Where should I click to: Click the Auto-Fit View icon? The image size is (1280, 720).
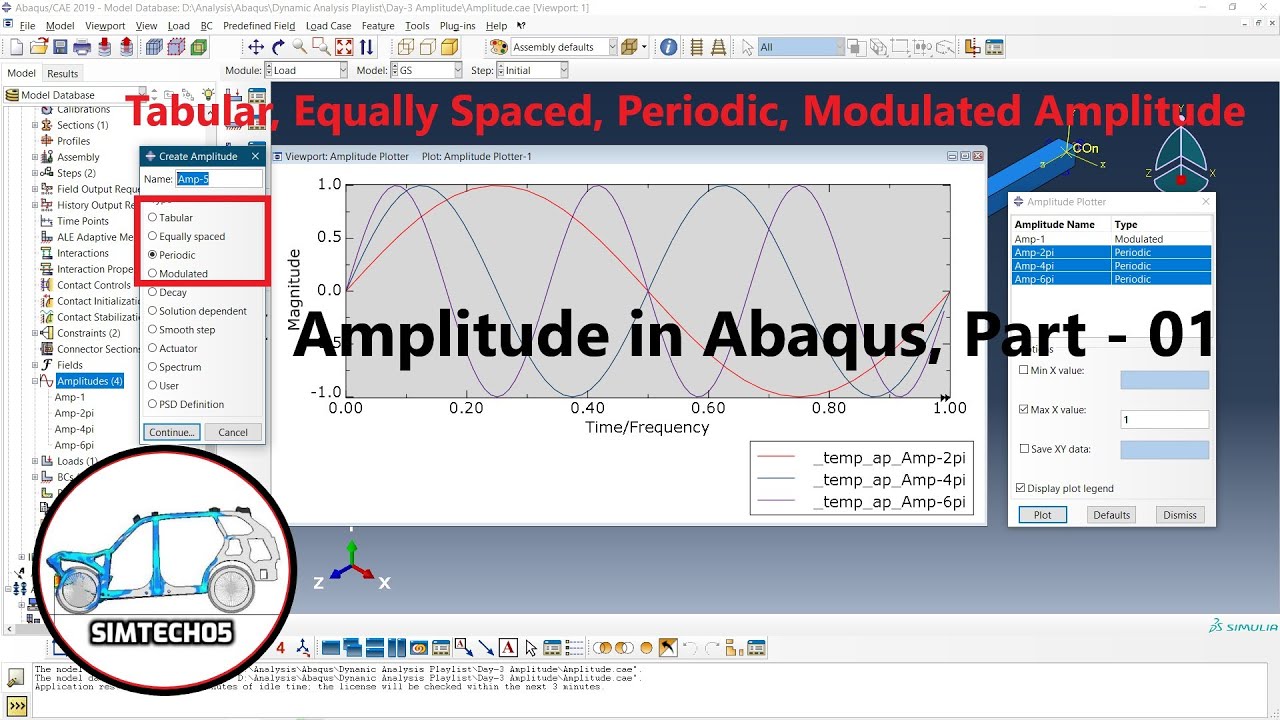(x=344, y=47)
